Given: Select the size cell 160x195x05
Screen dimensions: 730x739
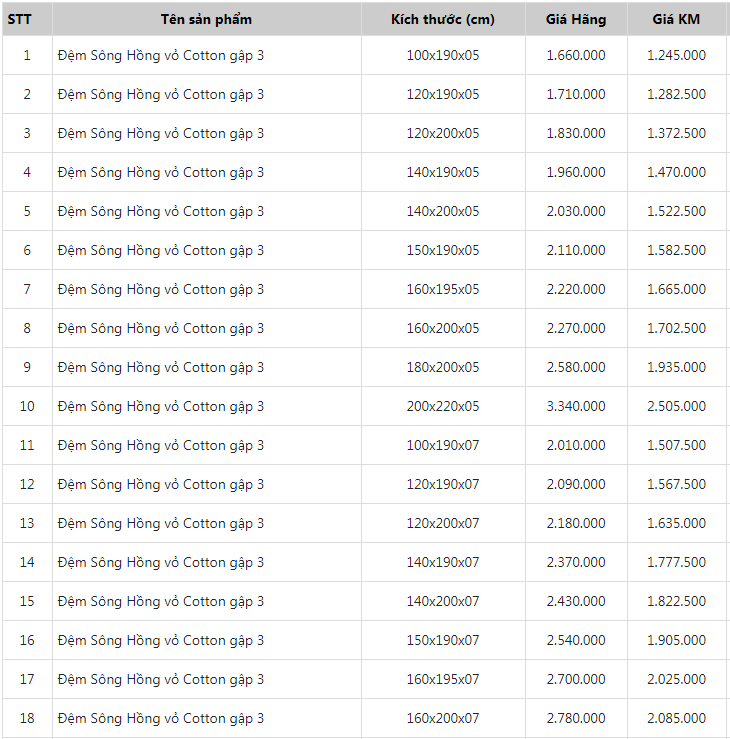Looking at the screenshot, I should [442, 289].
